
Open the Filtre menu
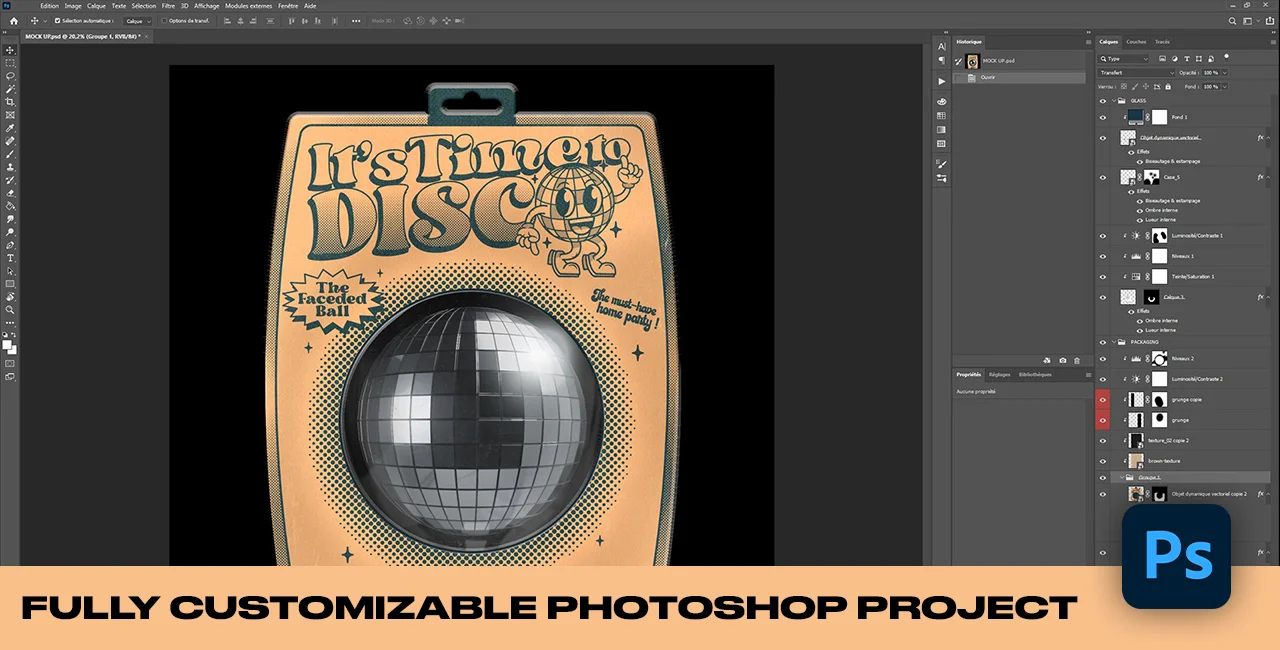coord(168,6)
